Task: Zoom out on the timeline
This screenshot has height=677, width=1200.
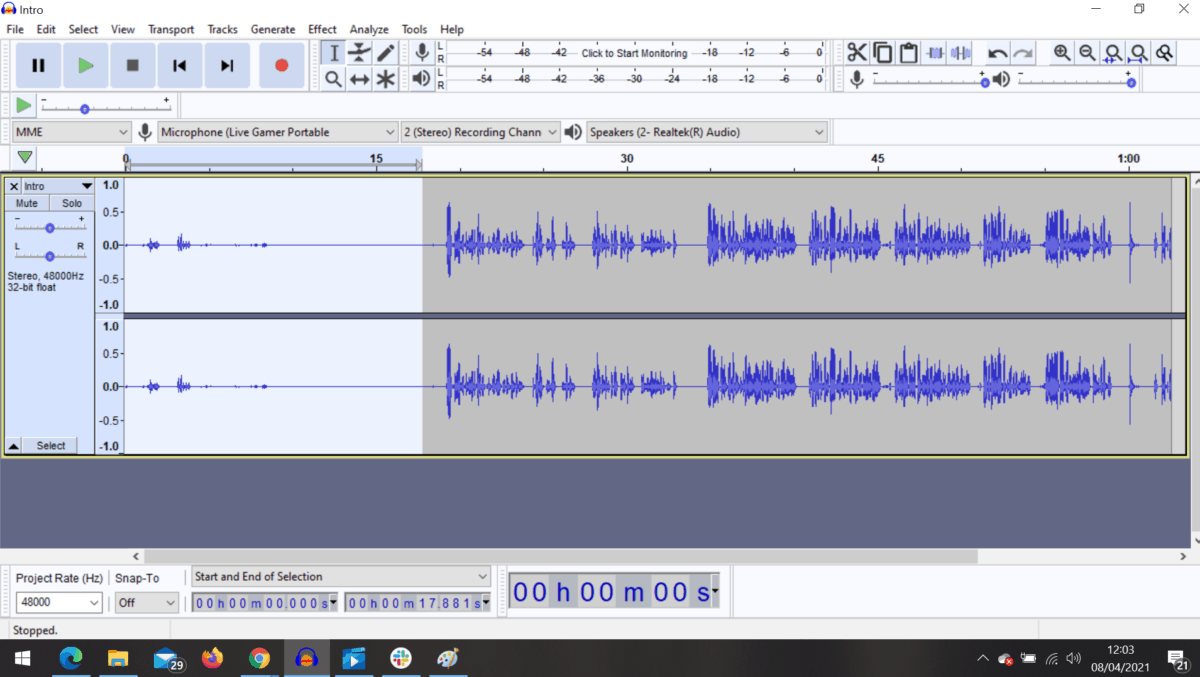Action: pyautogui.click(x=1087, y=53)
